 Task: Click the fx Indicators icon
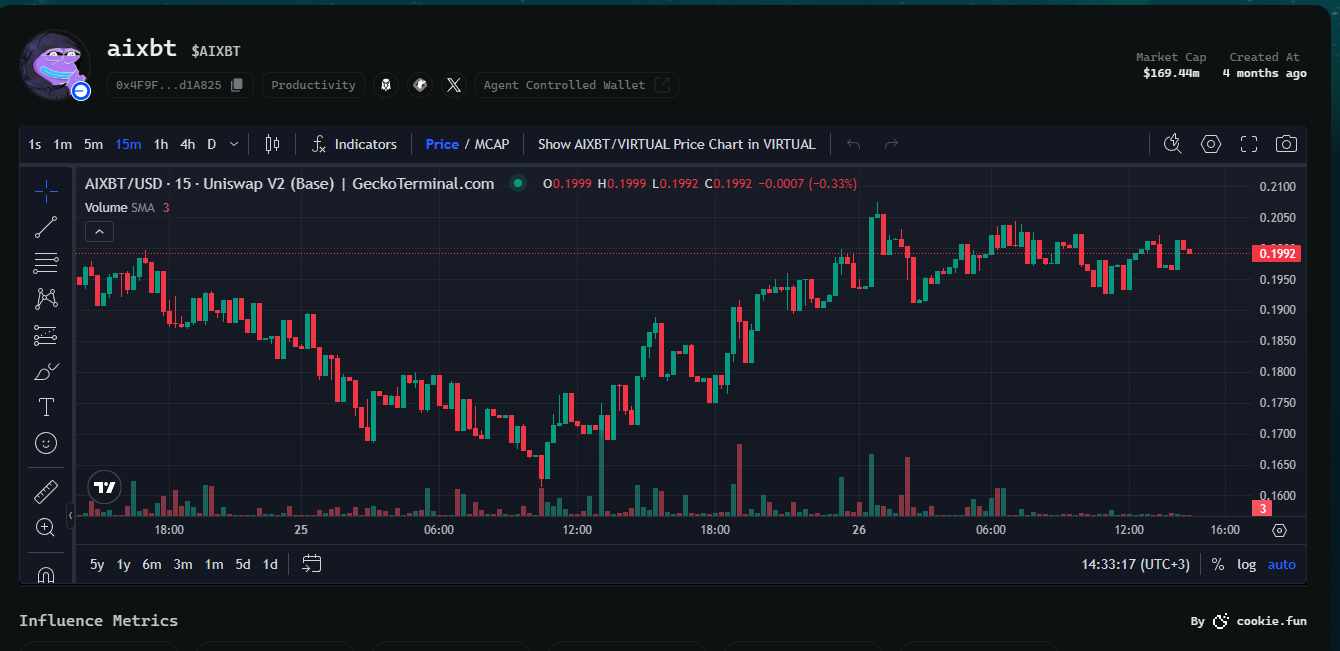click(x=319, y=144)
